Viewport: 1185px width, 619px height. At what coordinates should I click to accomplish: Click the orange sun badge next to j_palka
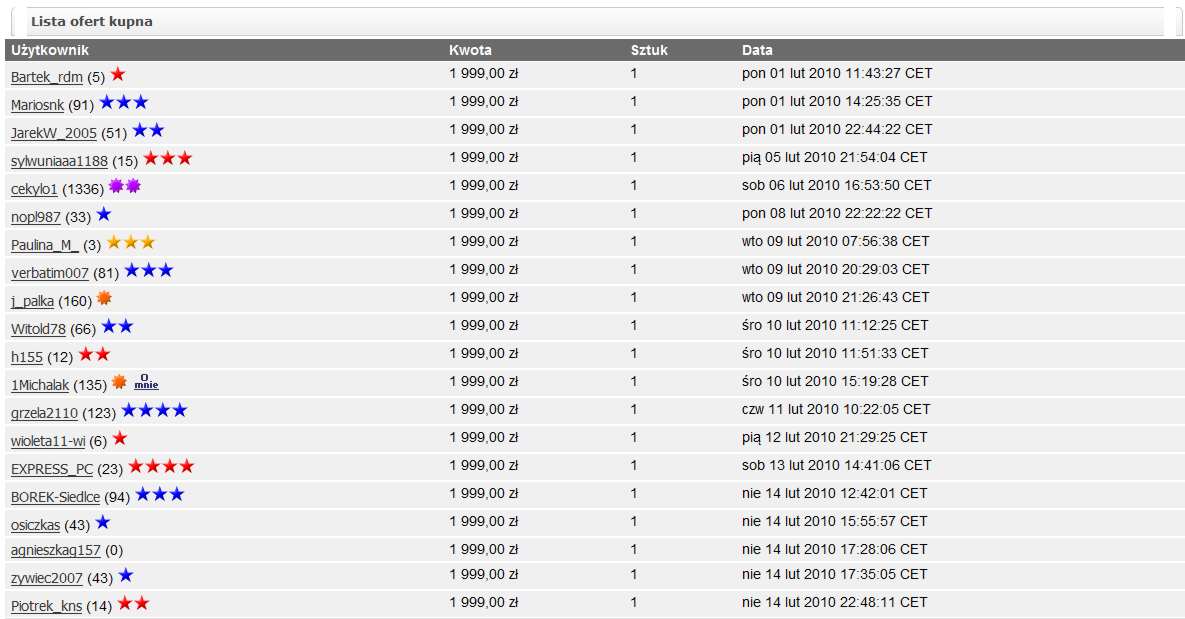click(104, 299)
